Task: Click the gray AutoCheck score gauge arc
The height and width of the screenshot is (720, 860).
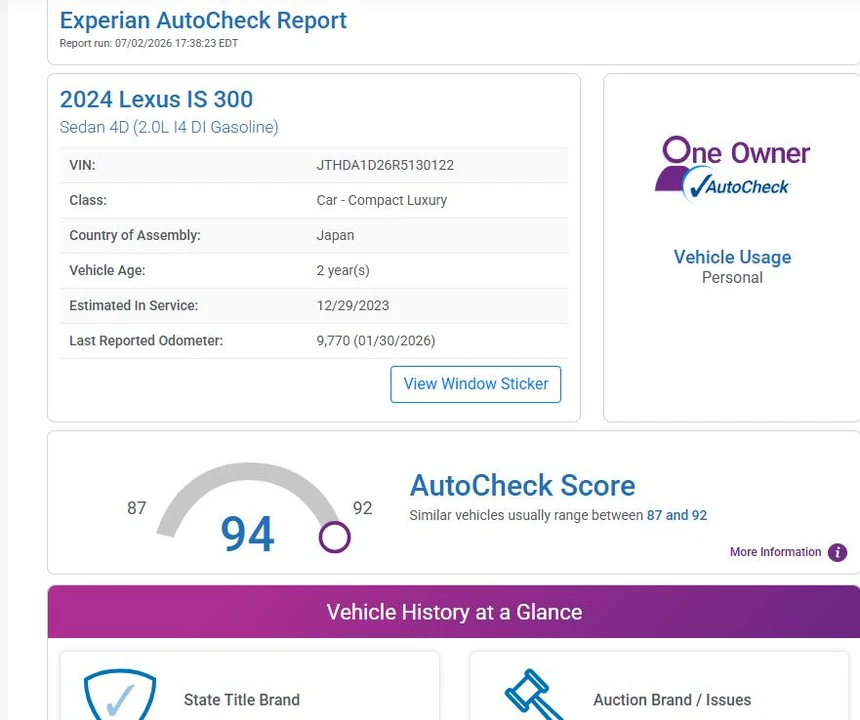Action: tap(248, 473)
